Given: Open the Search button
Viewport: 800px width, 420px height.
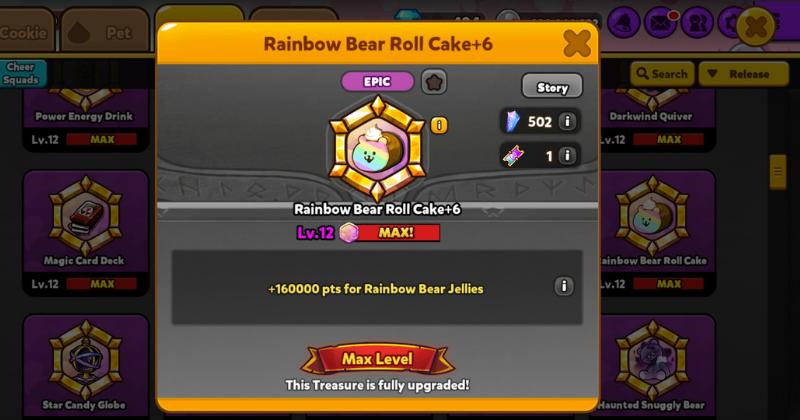Looking at the screenshot, I should coord(662,74).
